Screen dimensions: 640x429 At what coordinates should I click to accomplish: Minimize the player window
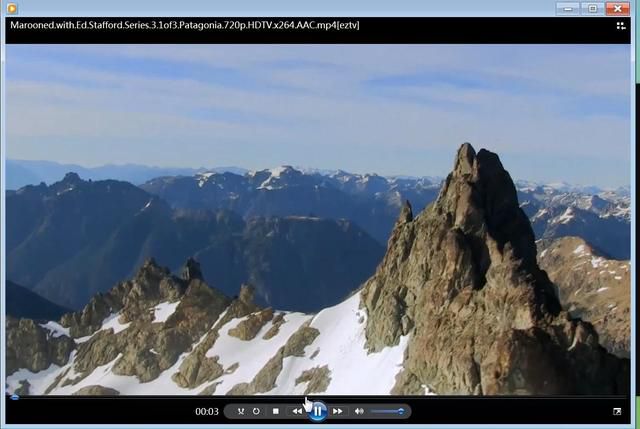pos(568,9)
